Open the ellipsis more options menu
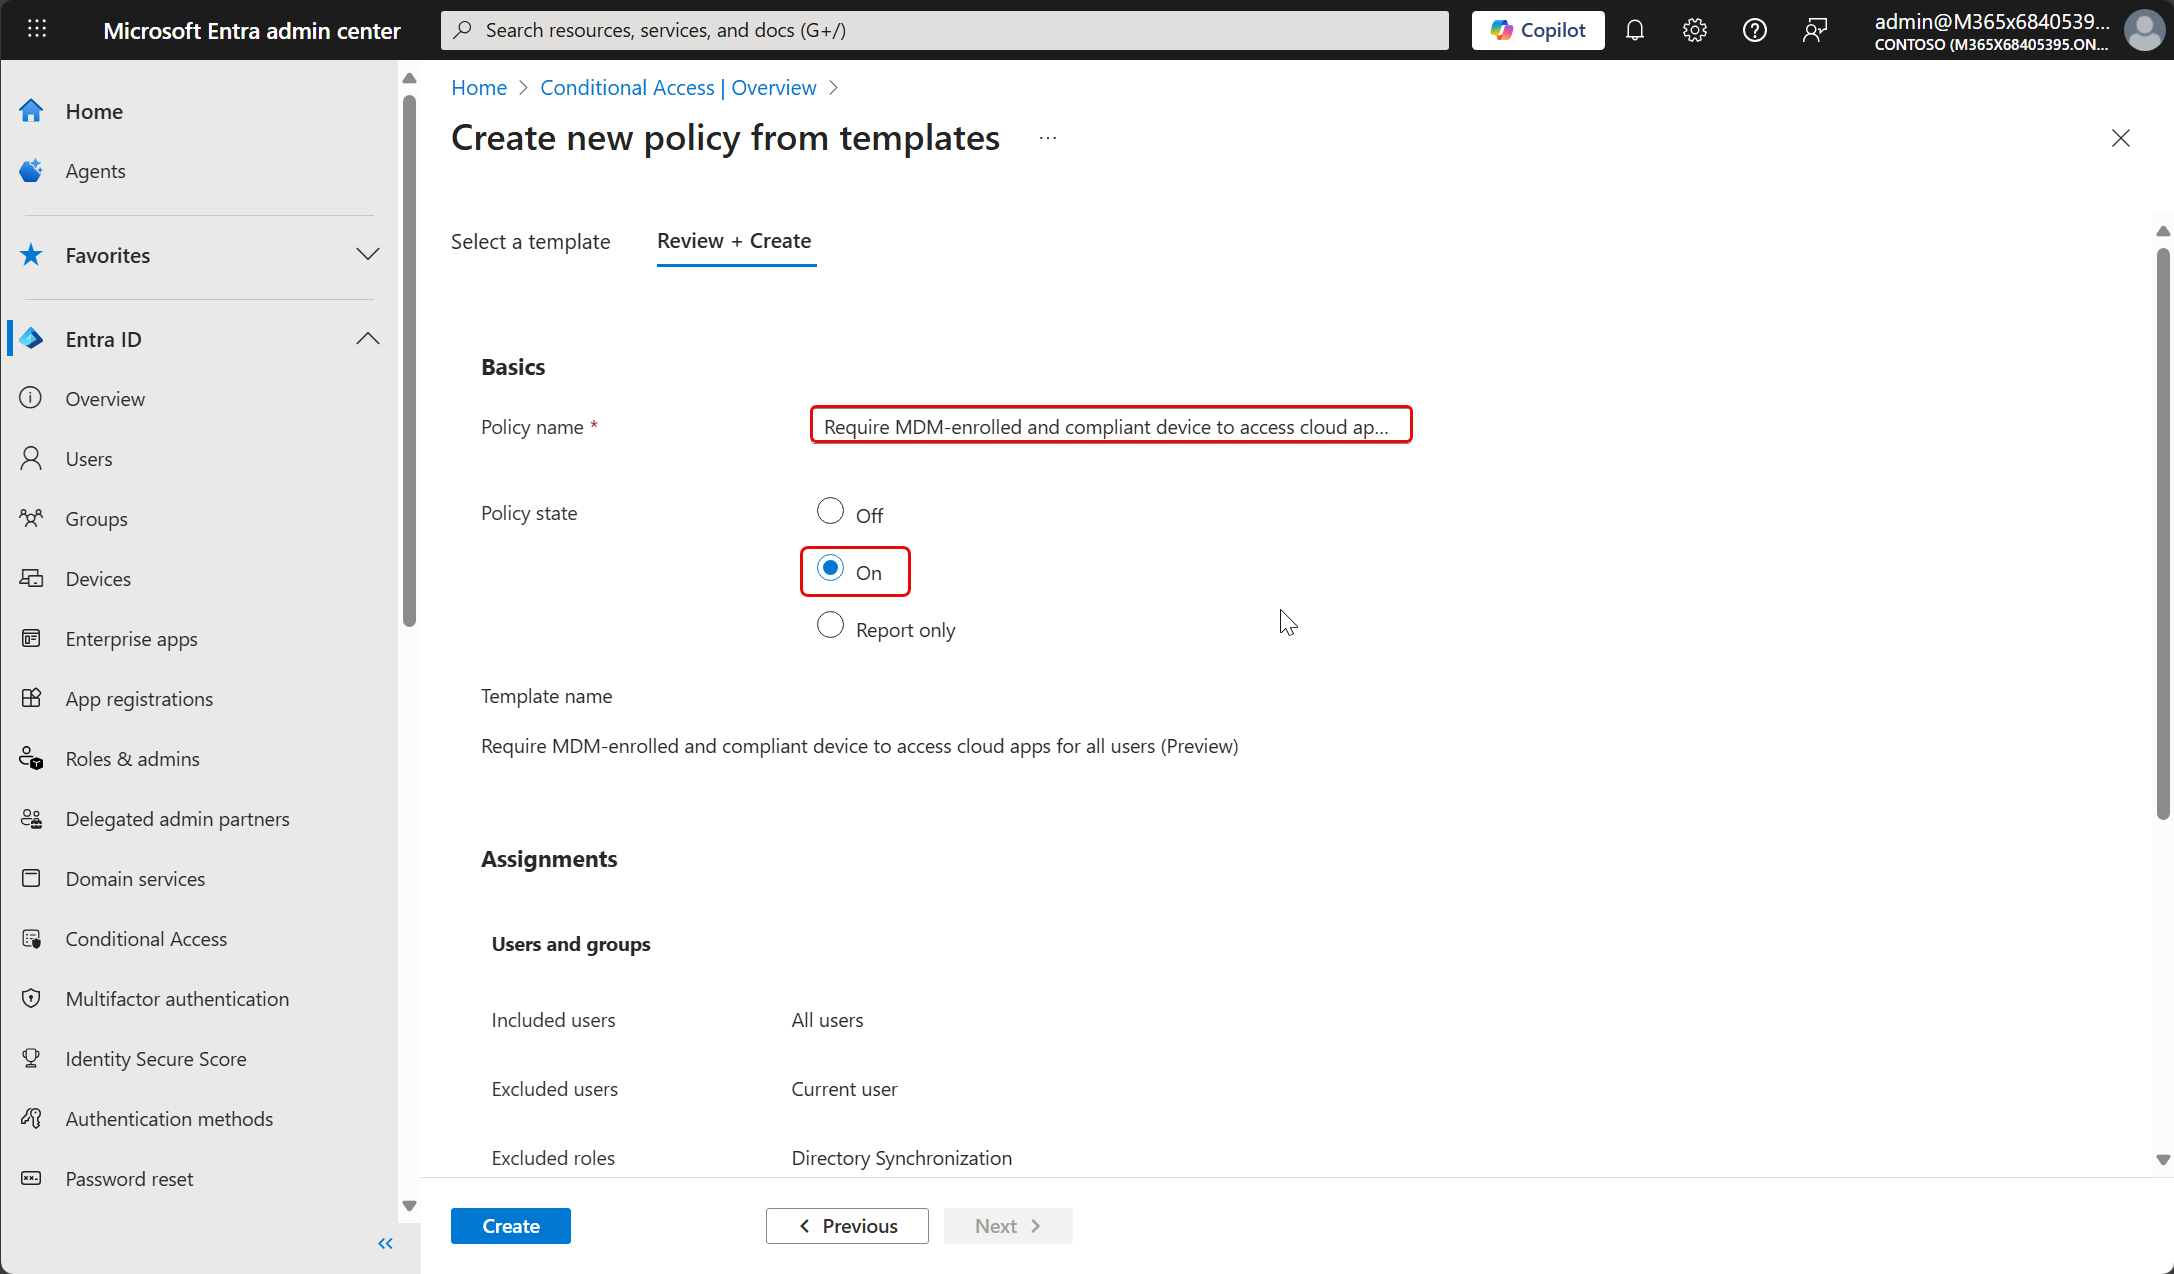This screenshot has width=2174, height=1274. [1047, 138]
